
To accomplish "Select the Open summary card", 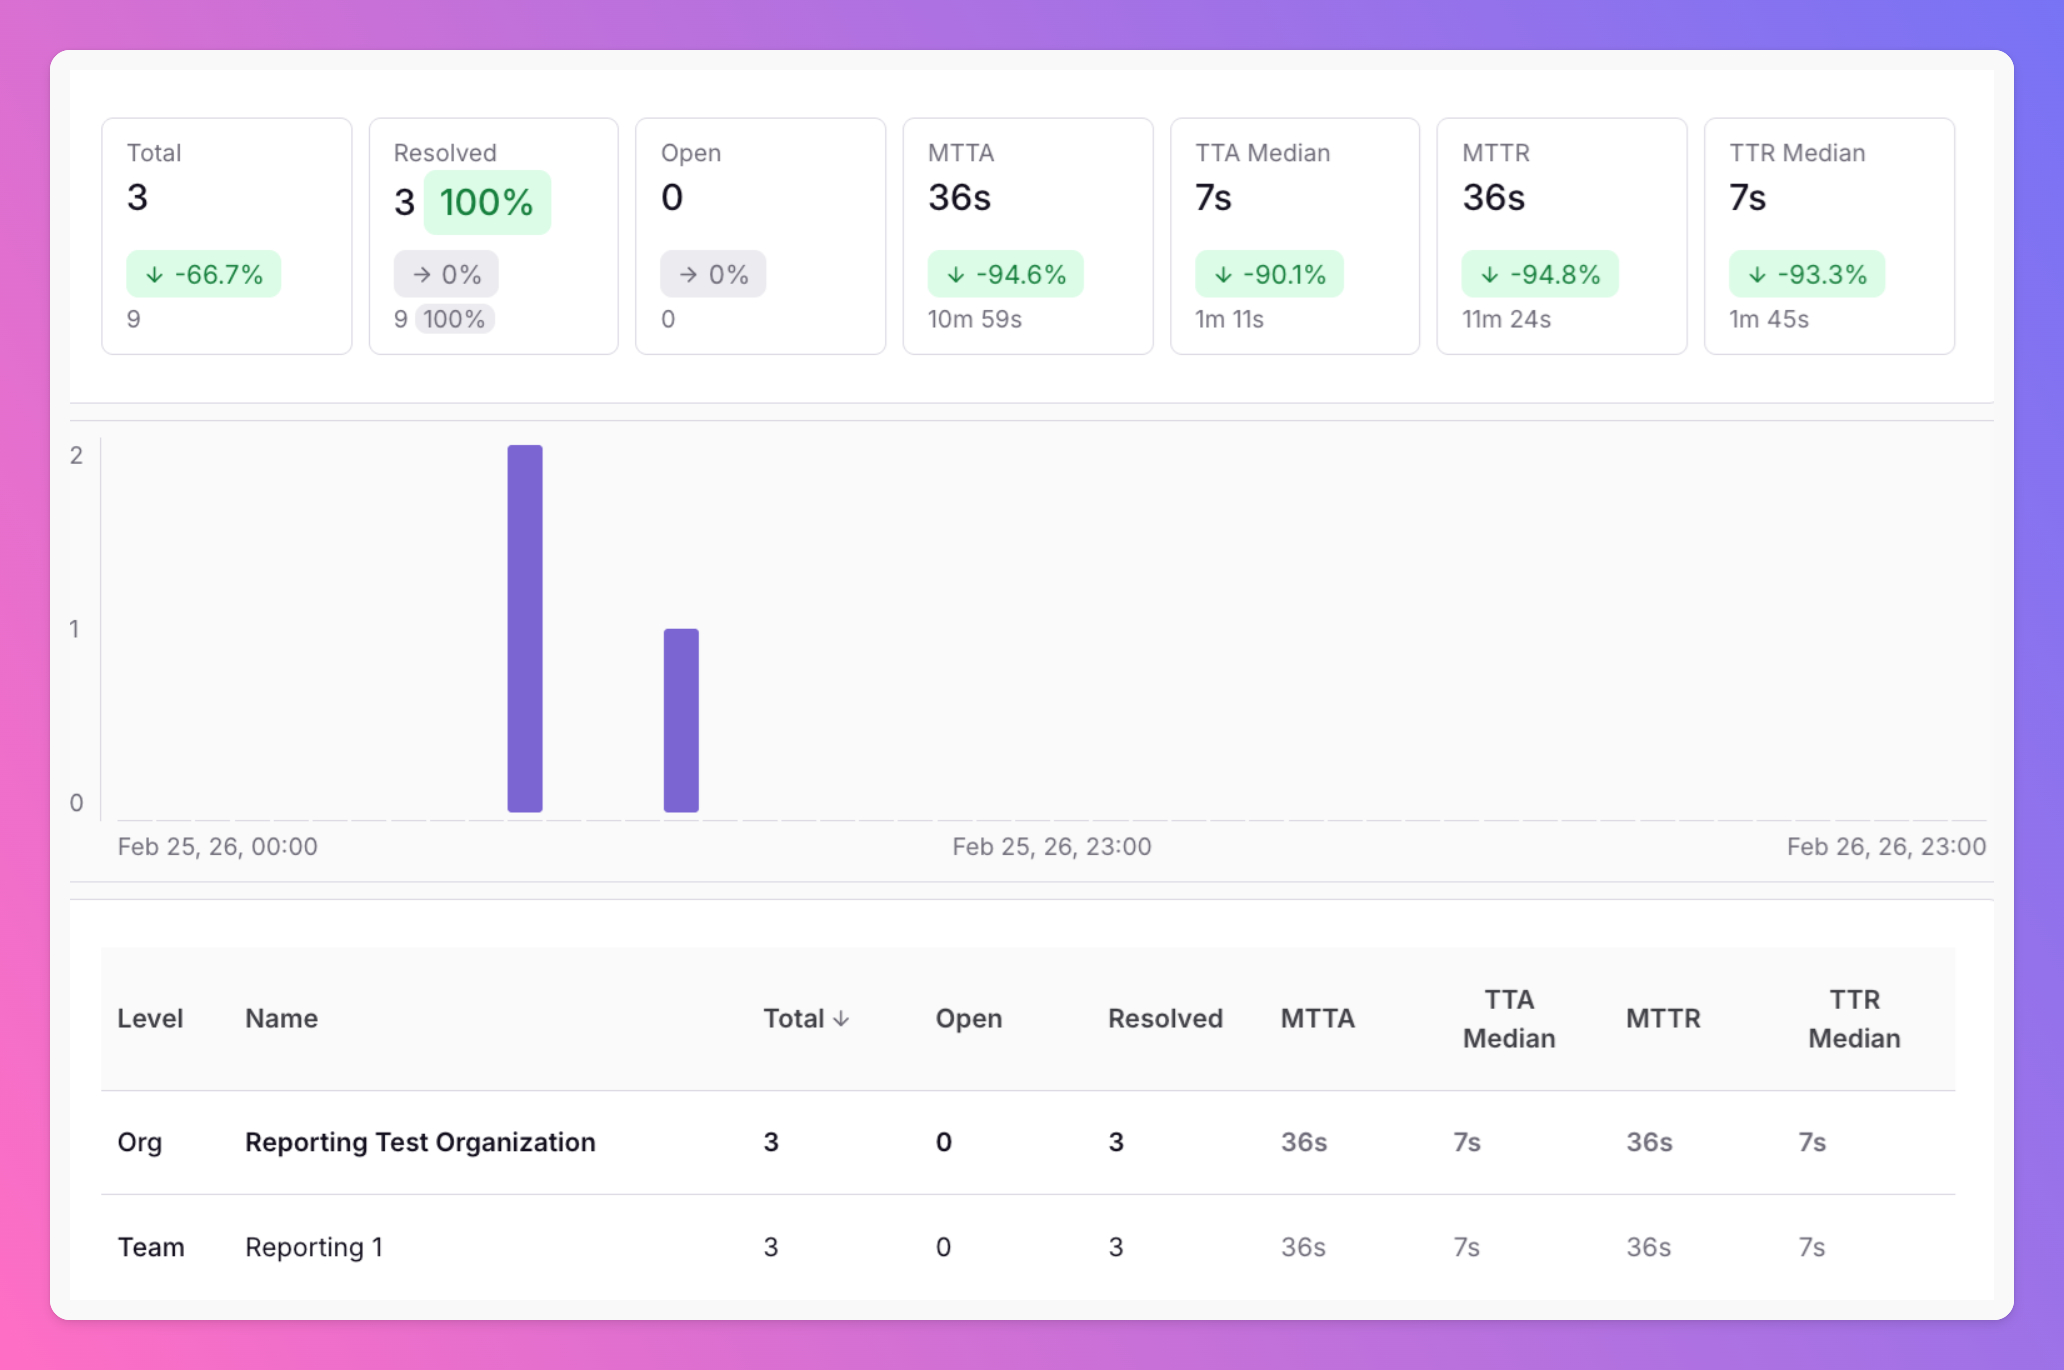I will click(x=760, y=236).
